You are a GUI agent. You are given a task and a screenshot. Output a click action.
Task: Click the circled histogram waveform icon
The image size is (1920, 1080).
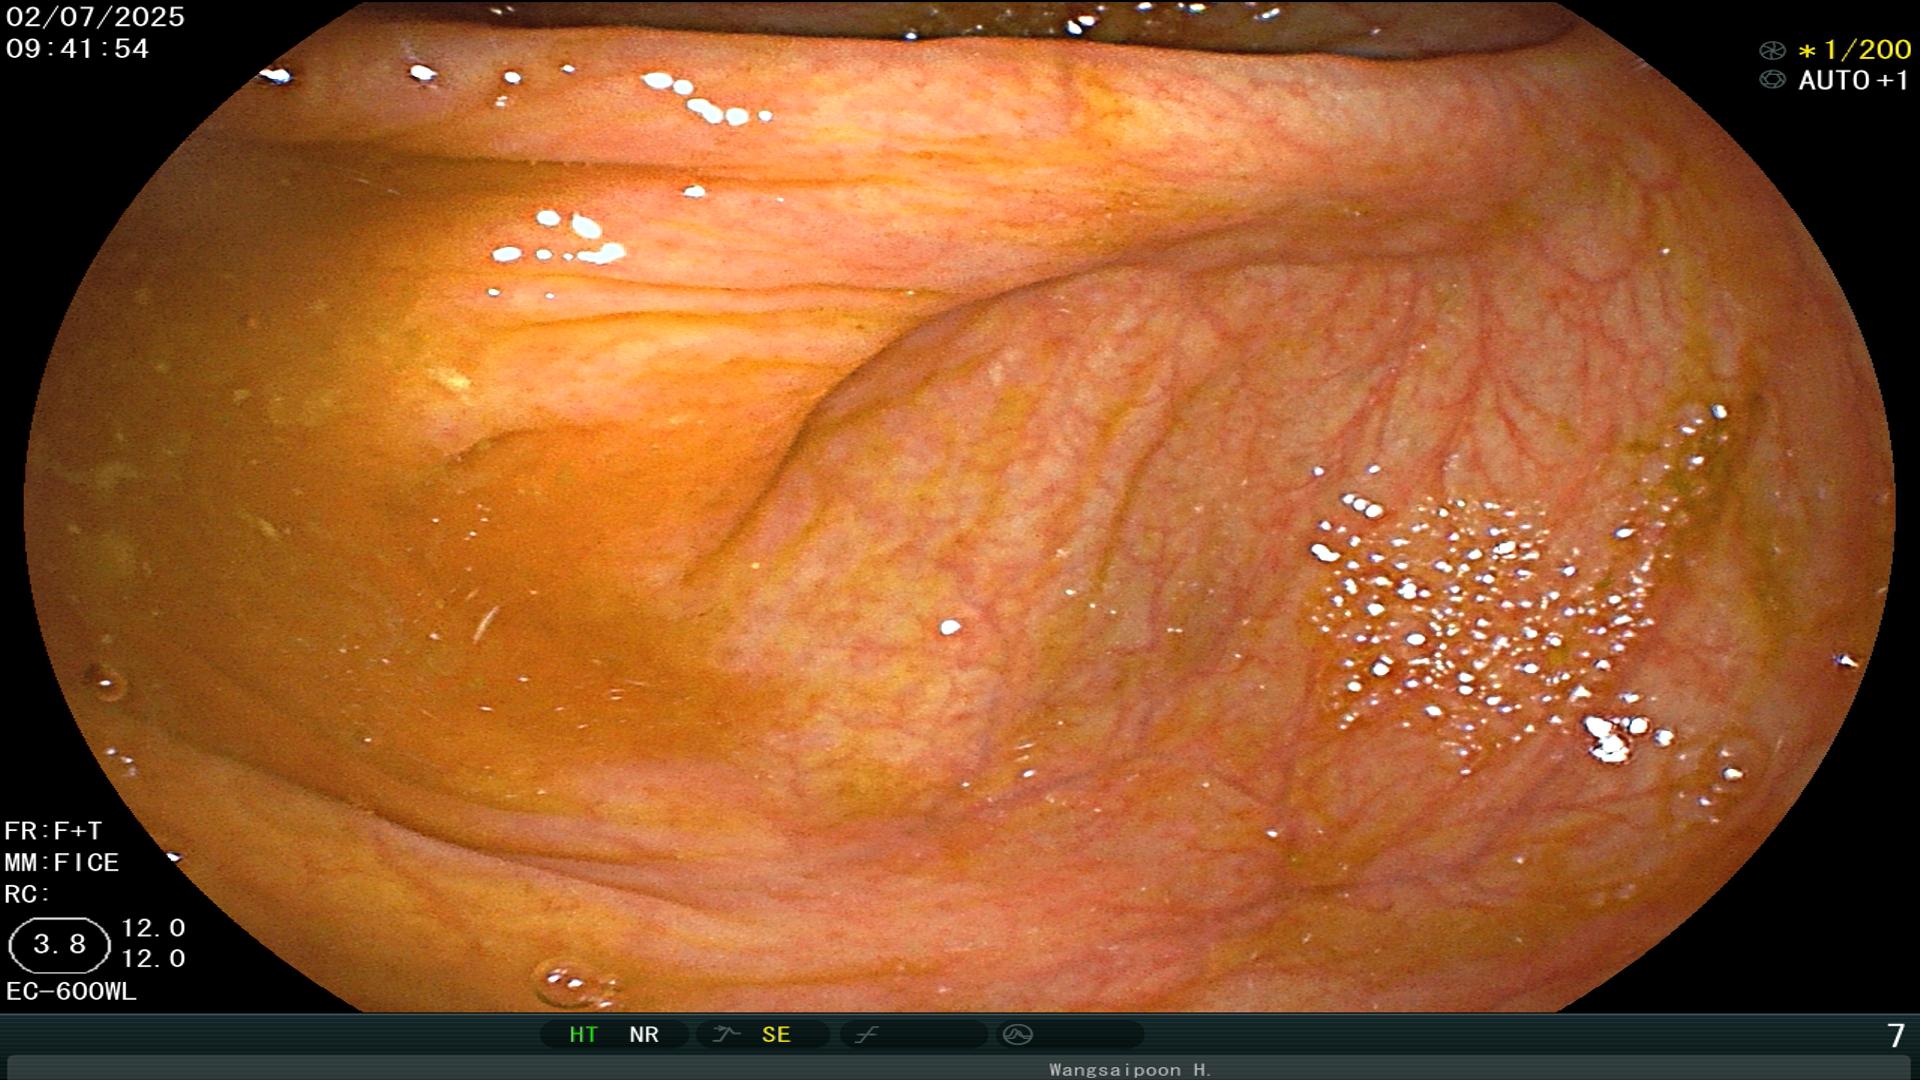[1017, 1034]
